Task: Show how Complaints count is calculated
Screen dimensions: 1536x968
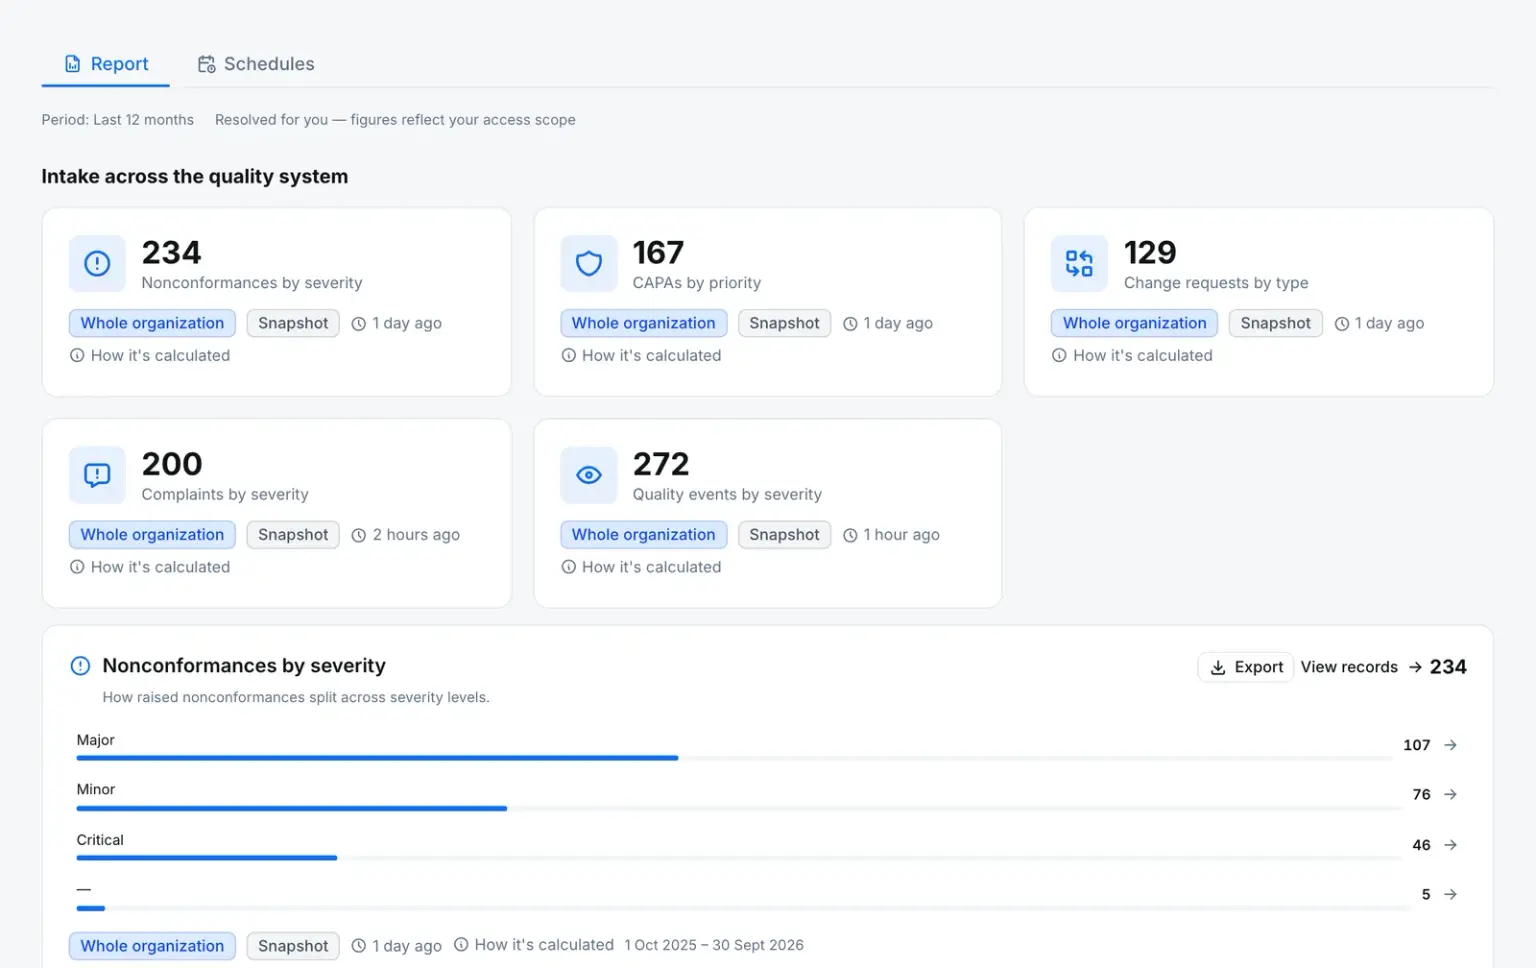Action: [x=150, y=567]
